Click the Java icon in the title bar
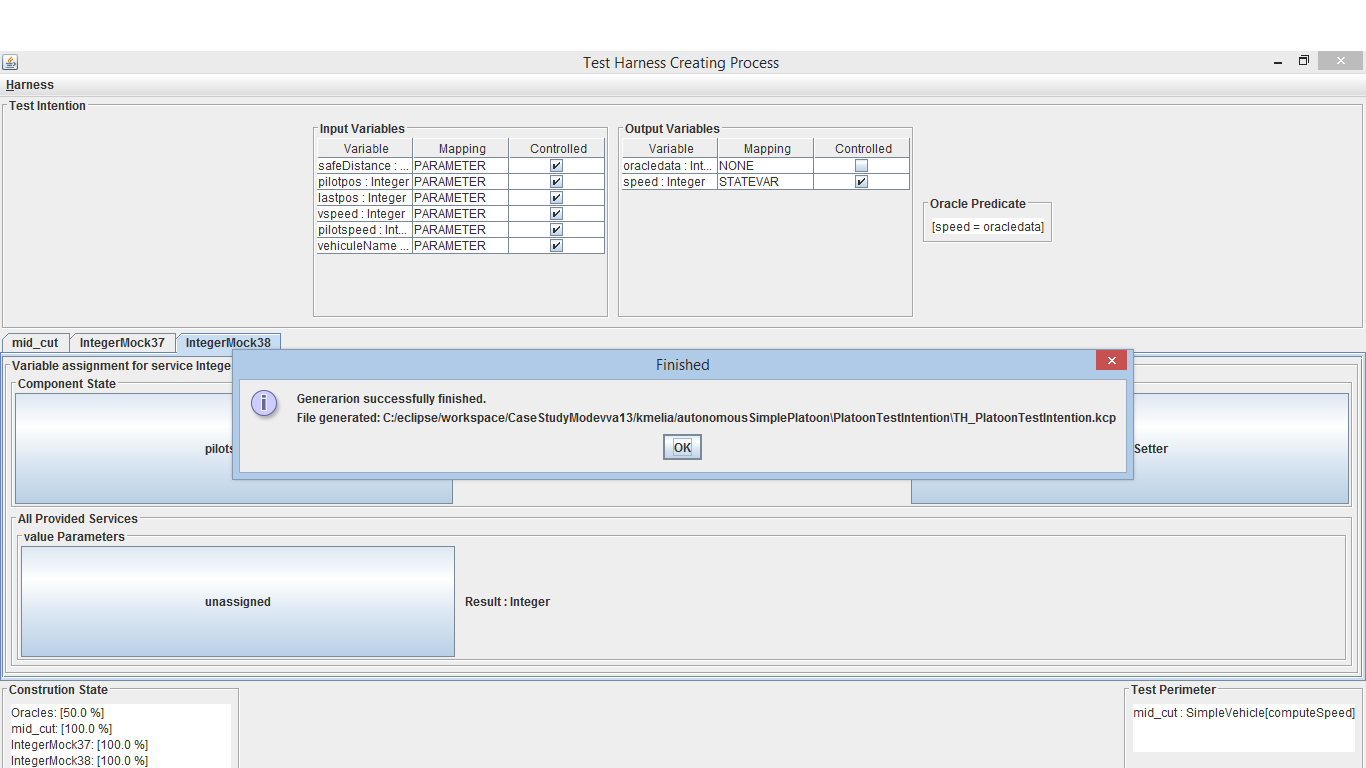1366x768 pixels. [10, 62]
